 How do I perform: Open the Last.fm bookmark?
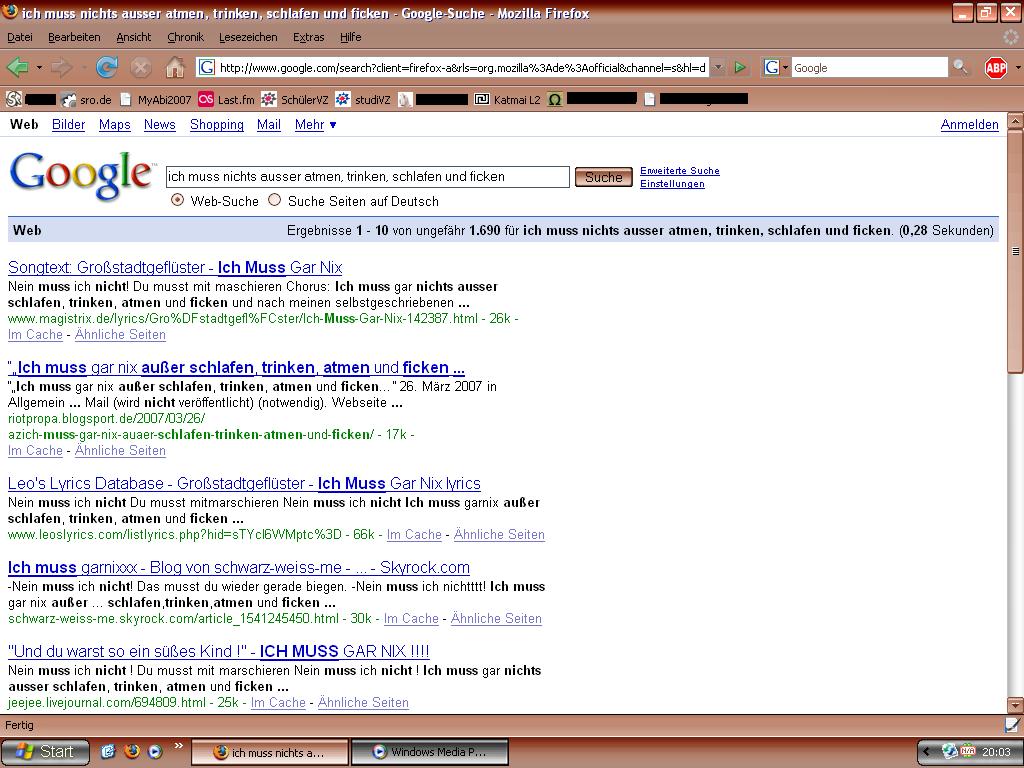226,99
